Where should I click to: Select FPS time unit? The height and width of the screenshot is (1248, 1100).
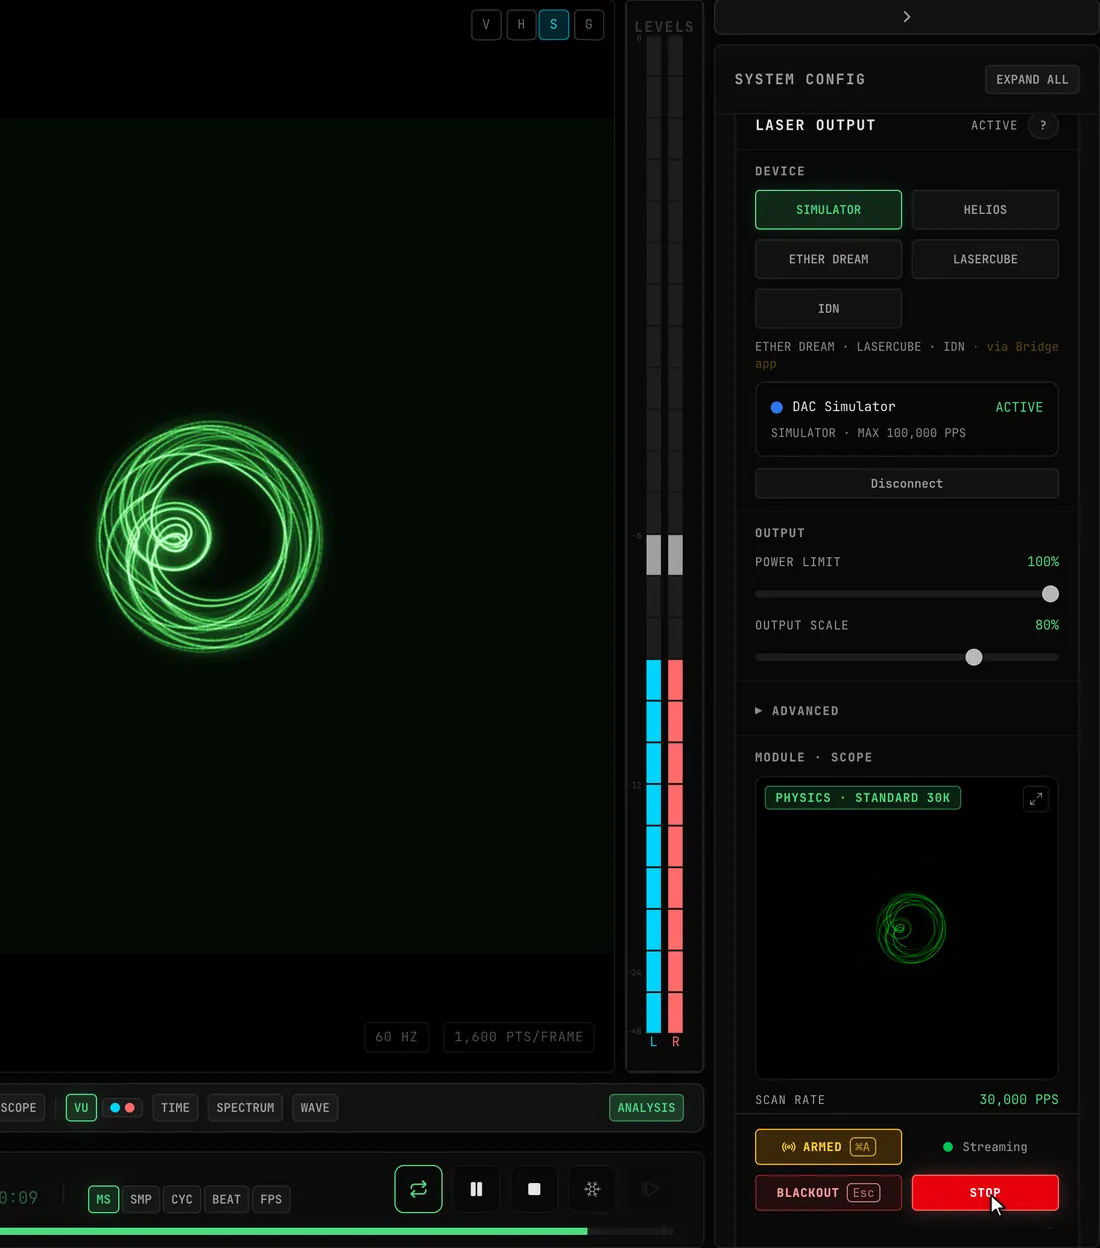271,1199
